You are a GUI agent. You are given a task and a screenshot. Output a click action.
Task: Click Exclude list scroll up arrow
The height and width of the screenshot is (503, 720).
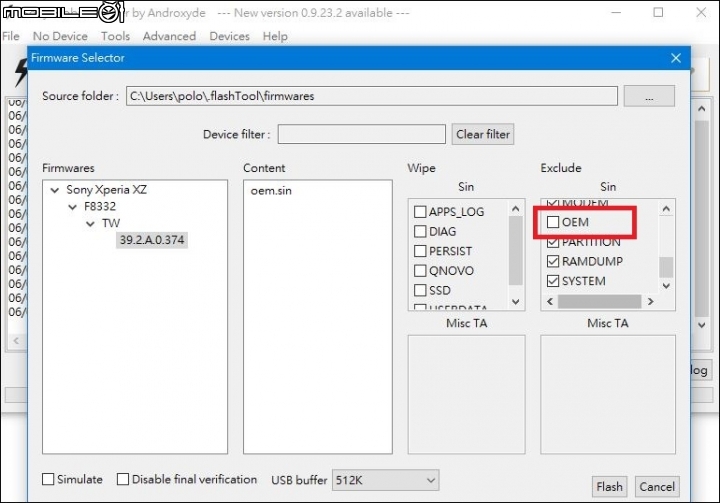[x=666, y=209]
